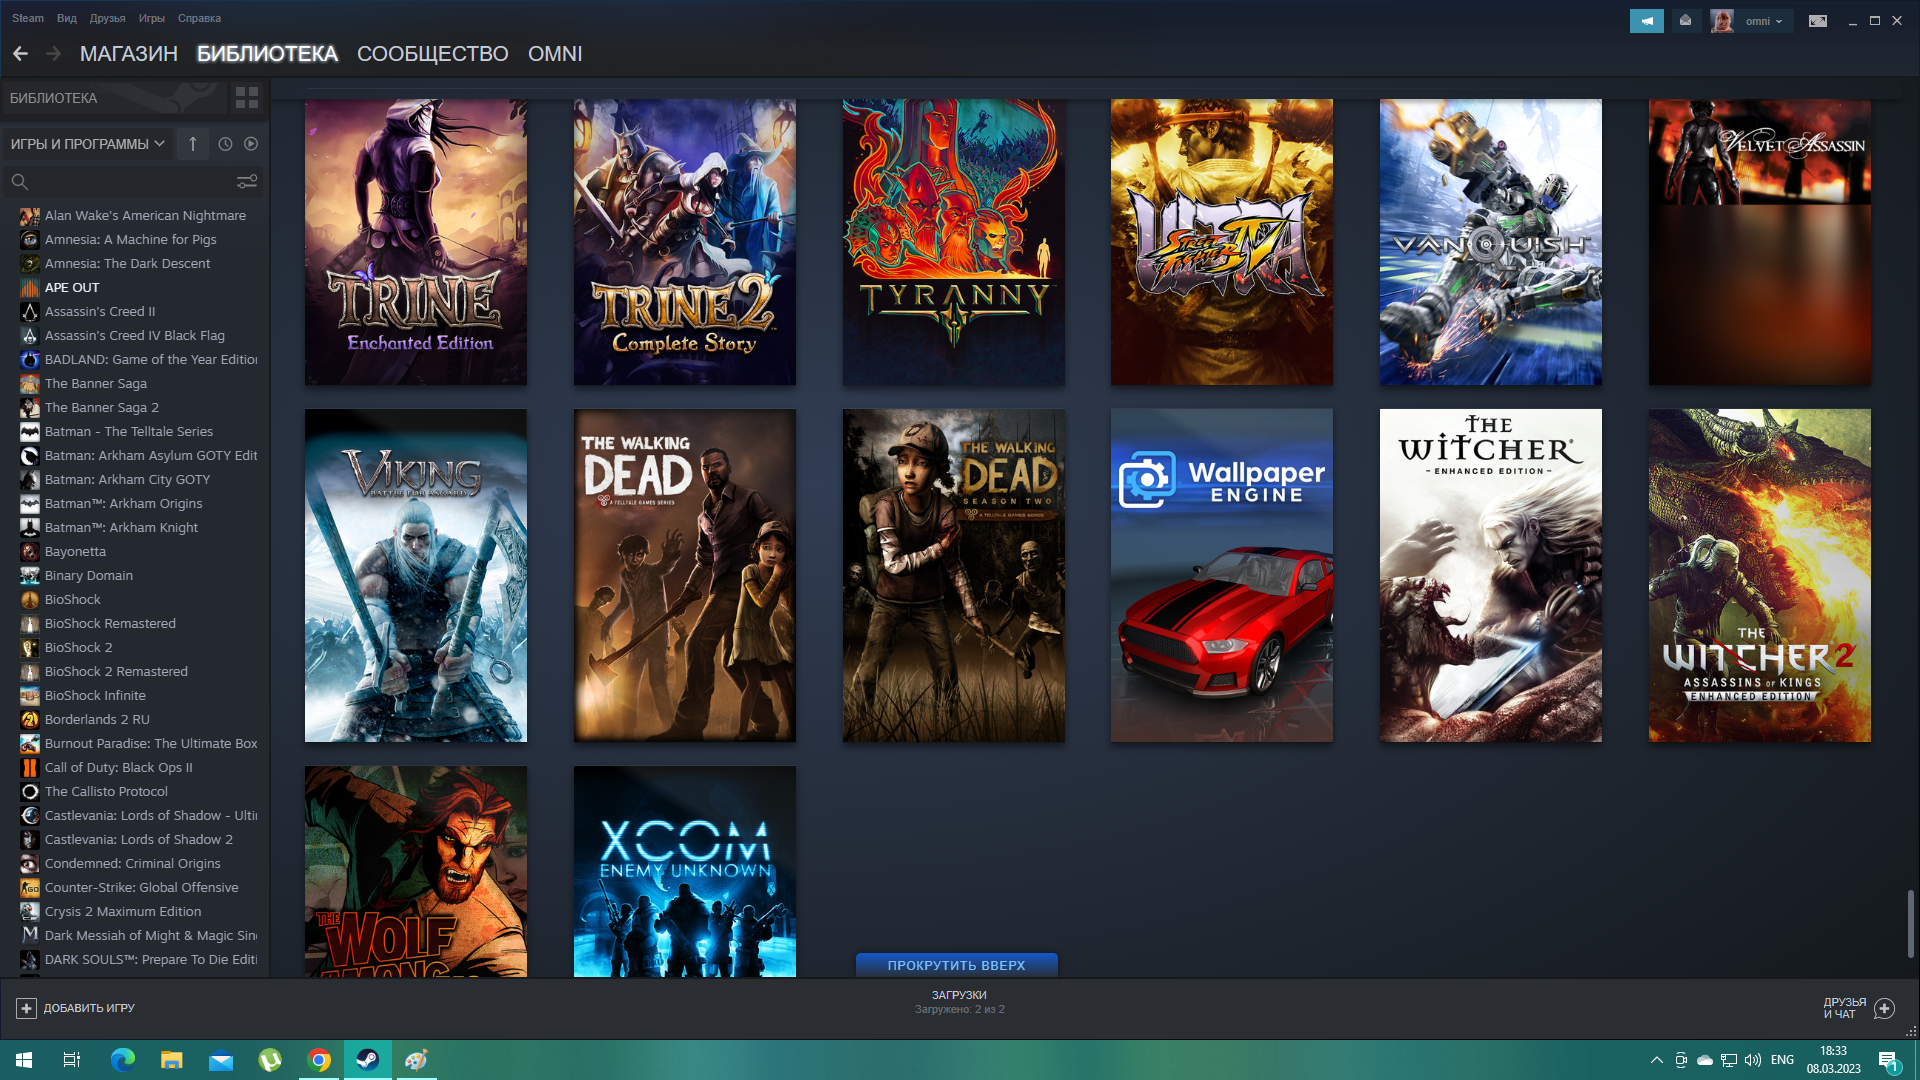1920x1080 pixels.
Task: Toggle the recent activity clock filter
Action: pyautogui.click(x=225, y=144)
